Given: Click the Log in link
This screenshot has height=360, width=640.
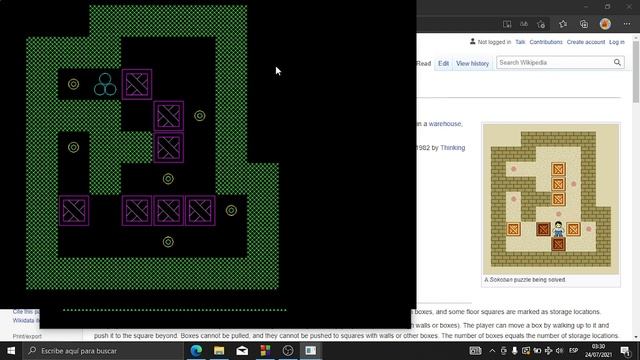Looking at the screenshot, I should [617, 42].
